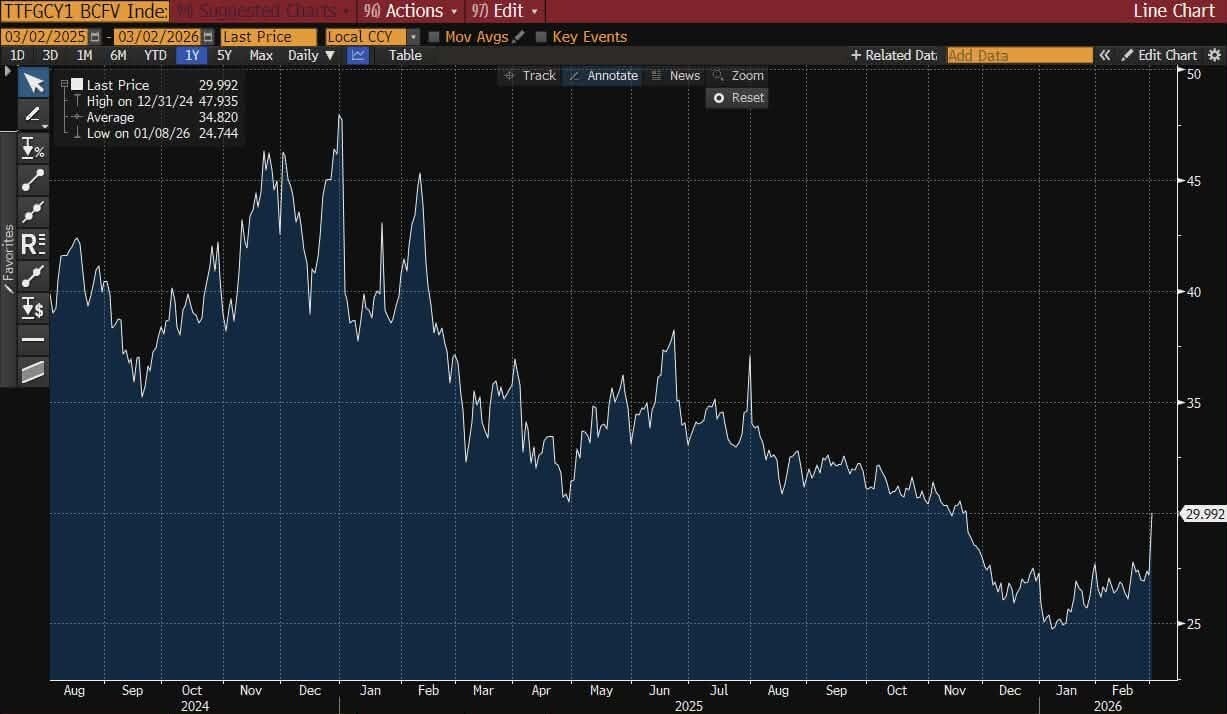1227x714 pixels.
Task: Pick the pencil annotation drawing tool
Action: click(33, 115)
